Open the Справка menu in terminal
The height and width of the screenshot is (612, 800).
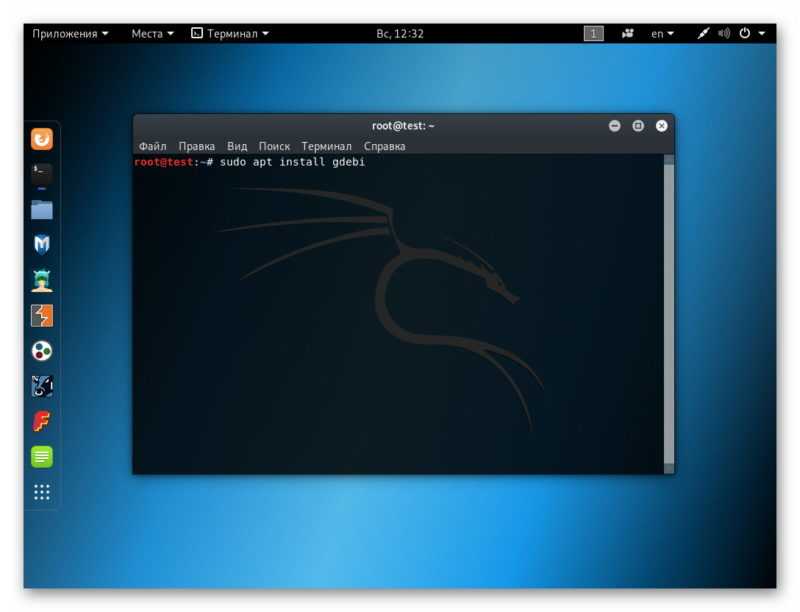(385, 146)
